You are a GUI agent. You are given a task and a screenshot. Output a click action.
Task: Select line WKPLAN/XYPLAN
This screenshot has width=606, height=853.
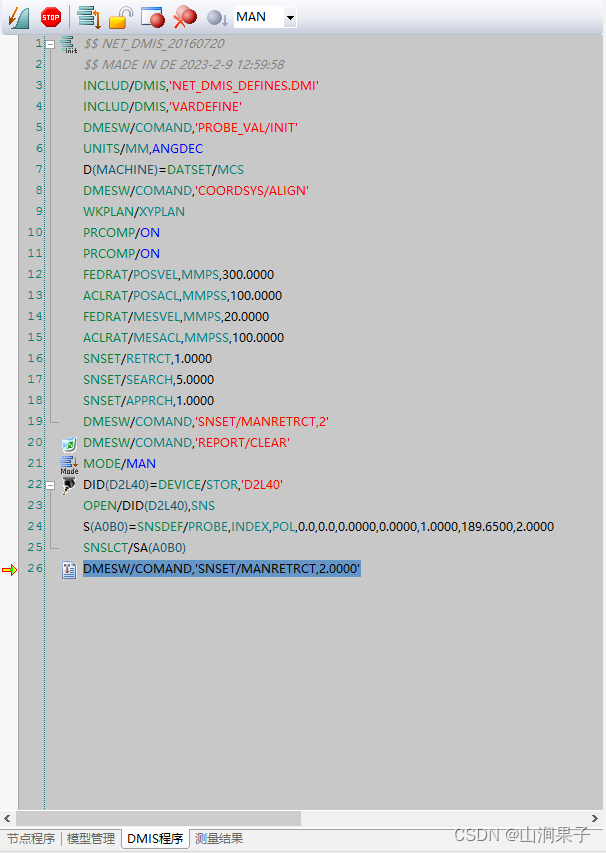pos(134,212)
